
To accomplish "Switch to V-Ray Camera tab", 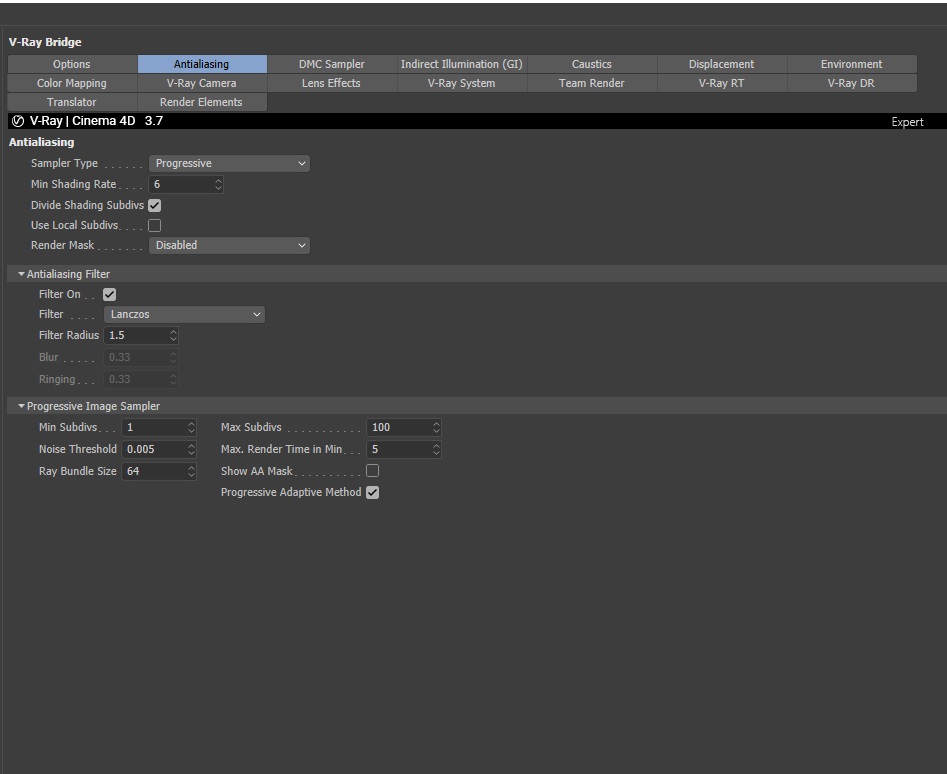I will tap(202, 83).
